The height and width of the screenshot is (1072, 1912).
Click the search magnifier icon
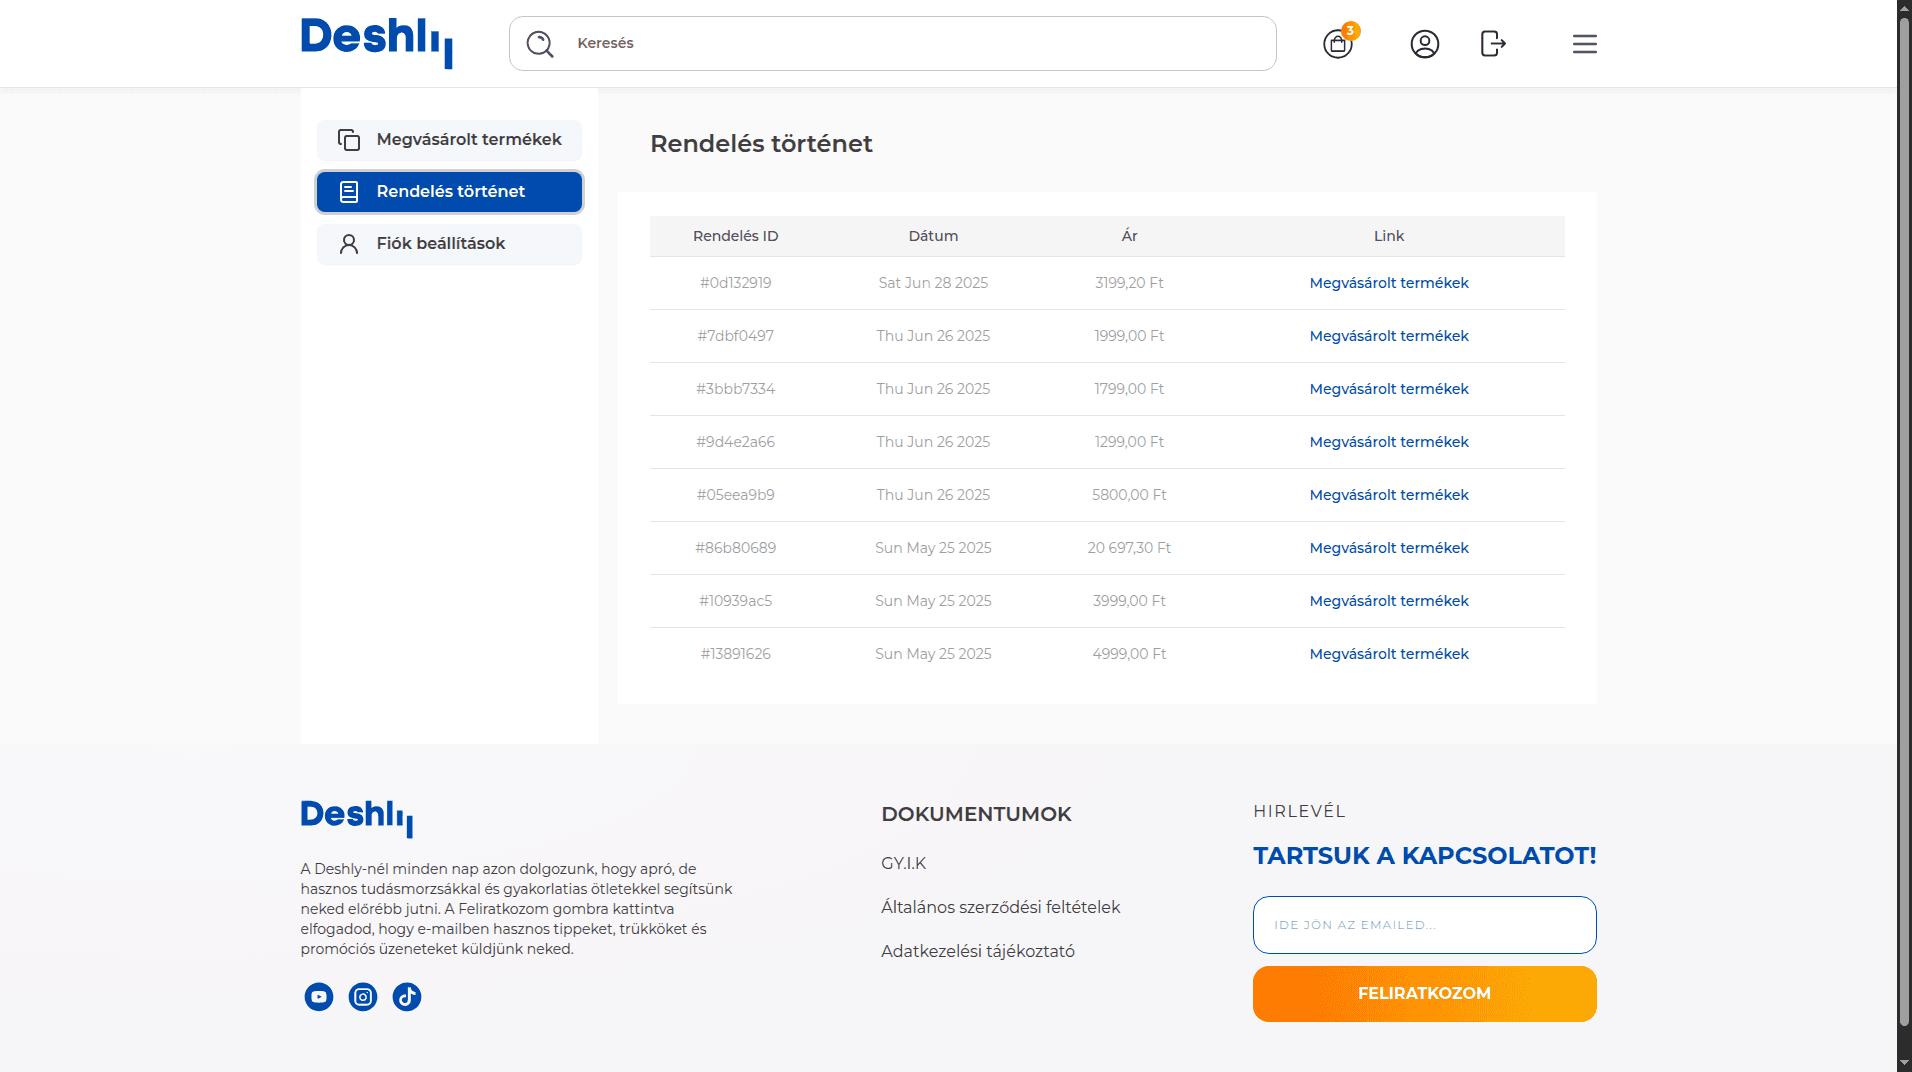[540, 44]
